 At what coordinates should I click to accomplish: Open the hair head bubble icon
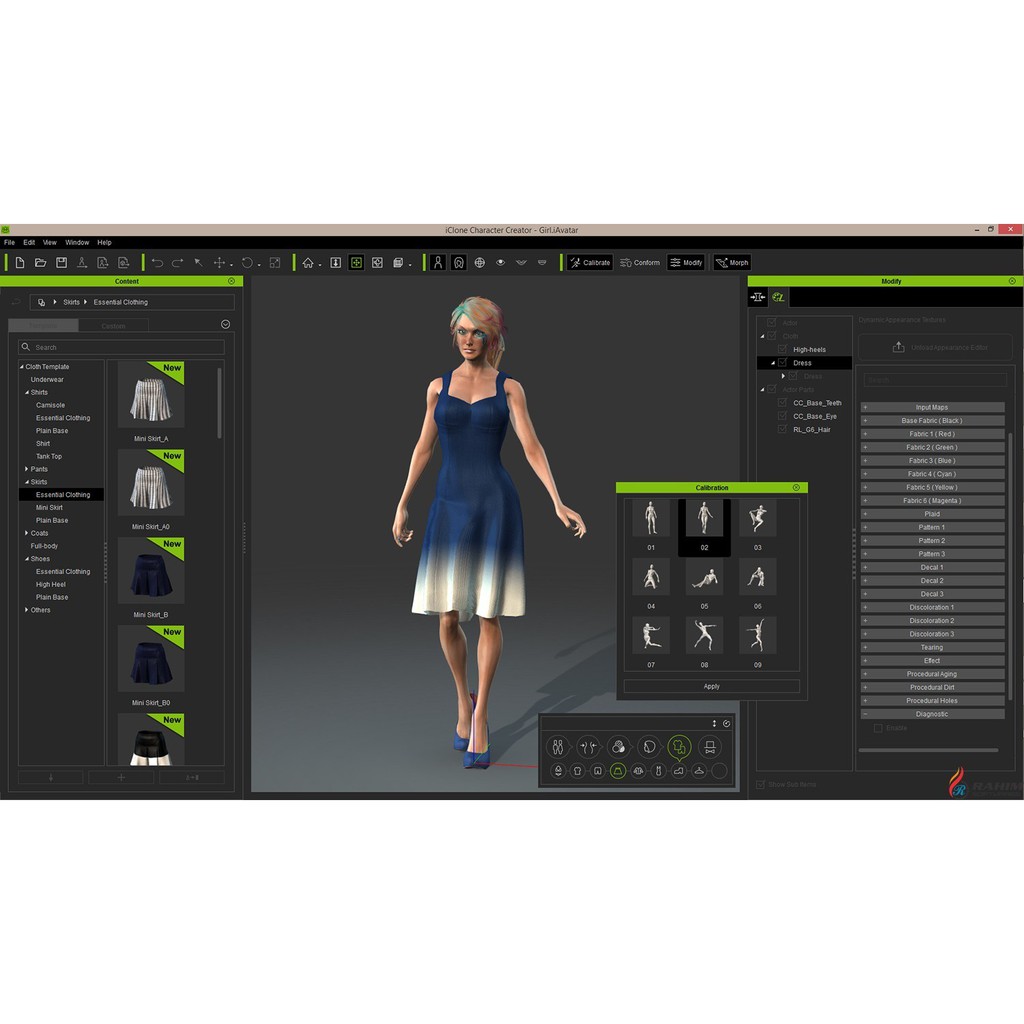coord(648,746)
